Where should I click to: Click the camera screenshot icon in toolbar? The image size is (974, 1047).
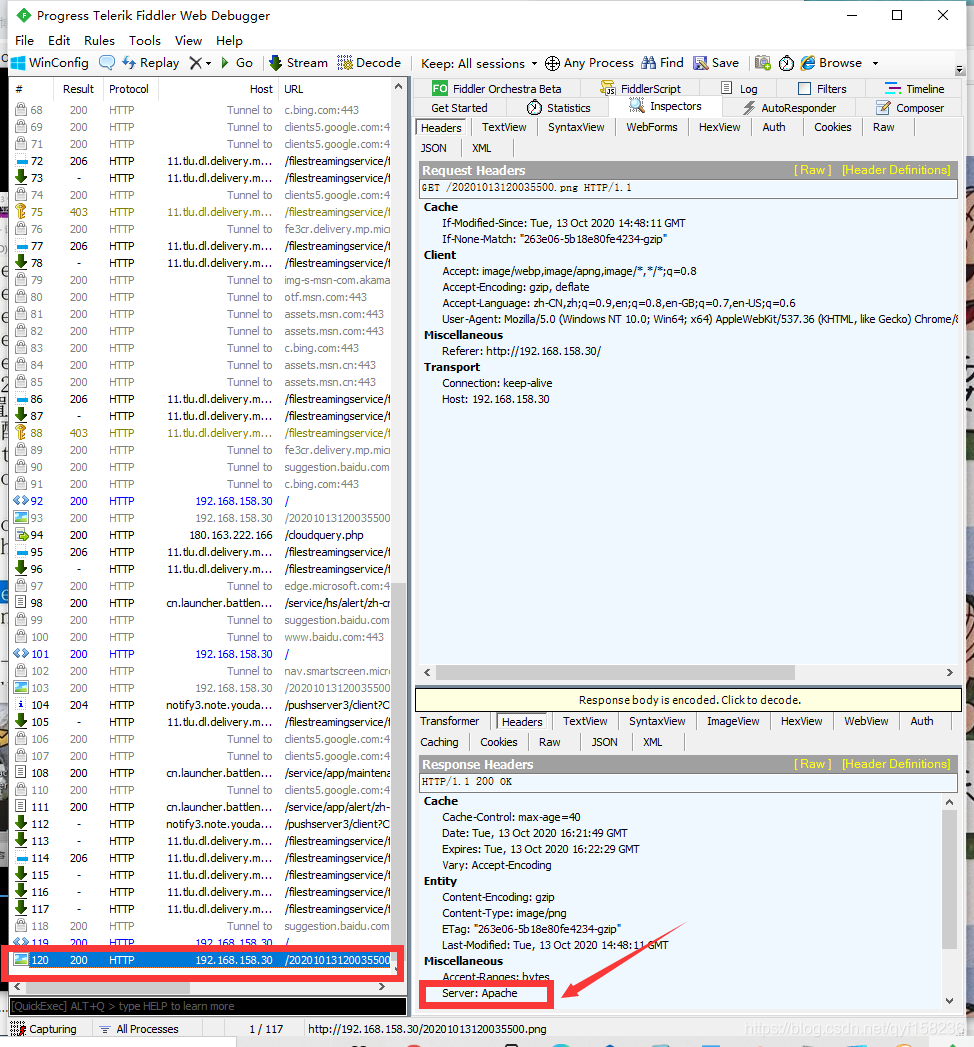[762, 63]
